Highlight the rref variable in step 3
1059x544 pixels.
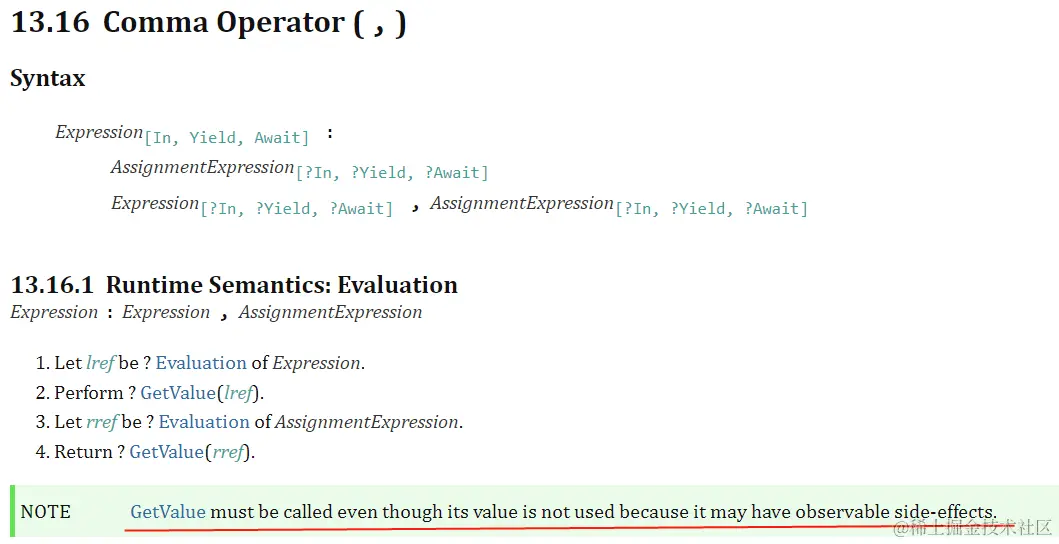click(x=102, y=422)
